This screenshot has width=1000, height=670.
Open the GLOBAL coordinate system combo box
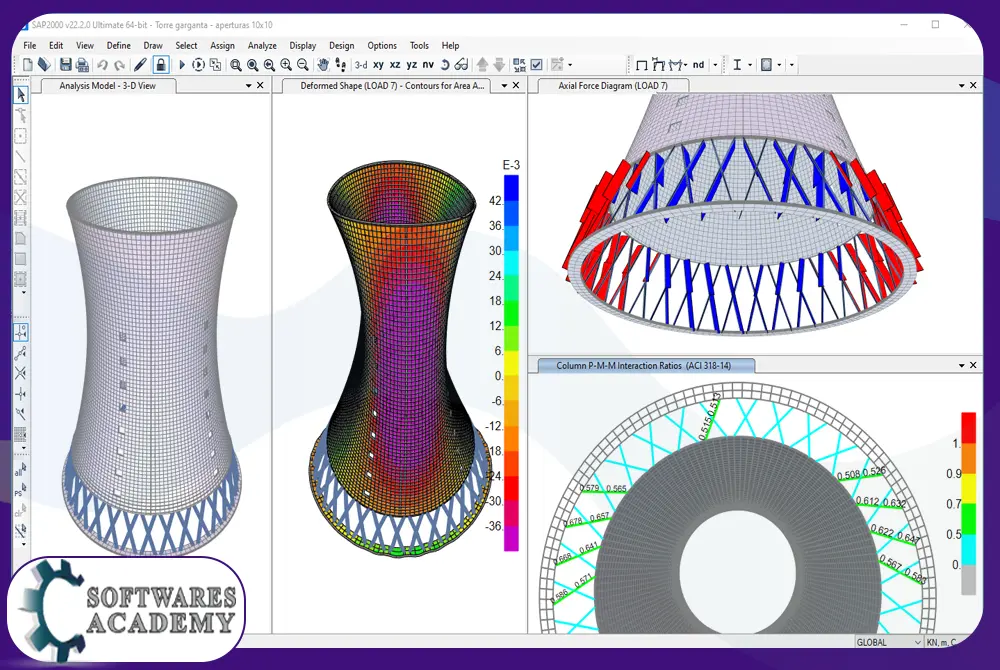click(889, 642)
